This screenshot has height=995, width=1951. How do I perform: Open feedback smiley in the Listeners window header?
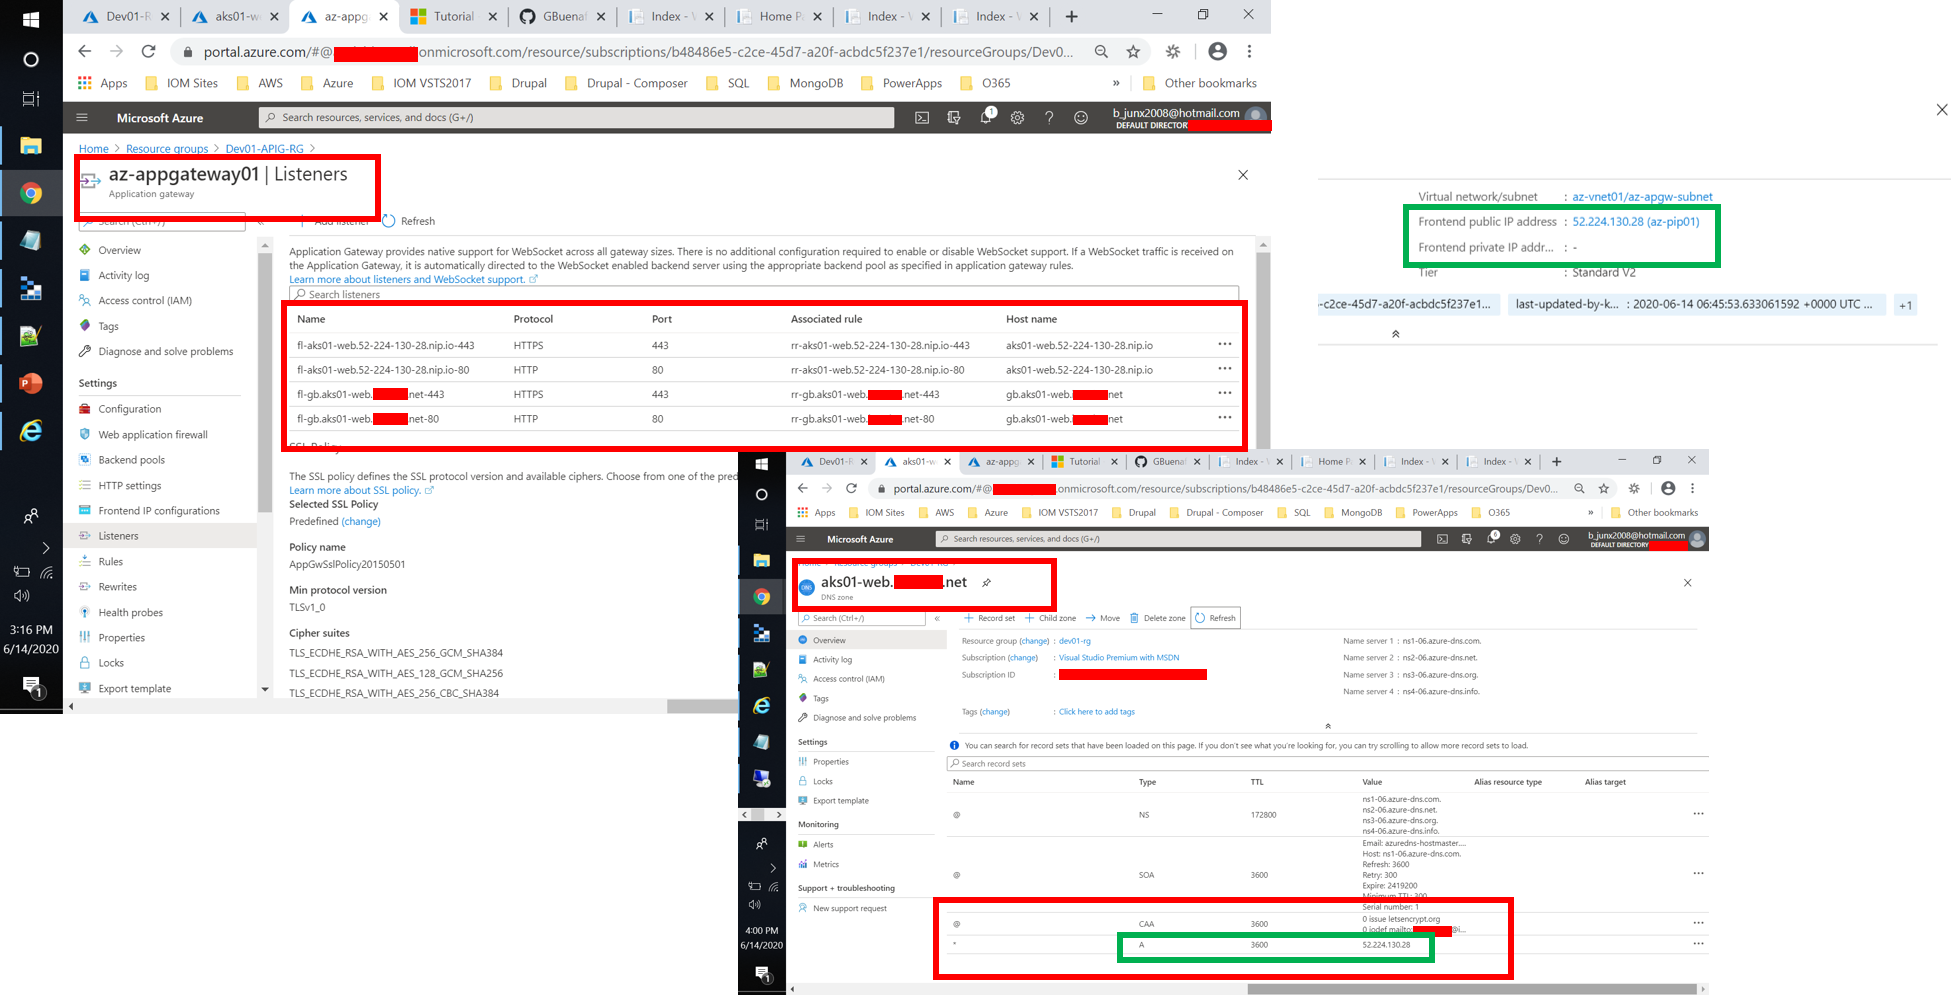click(x=1081, y=118)
